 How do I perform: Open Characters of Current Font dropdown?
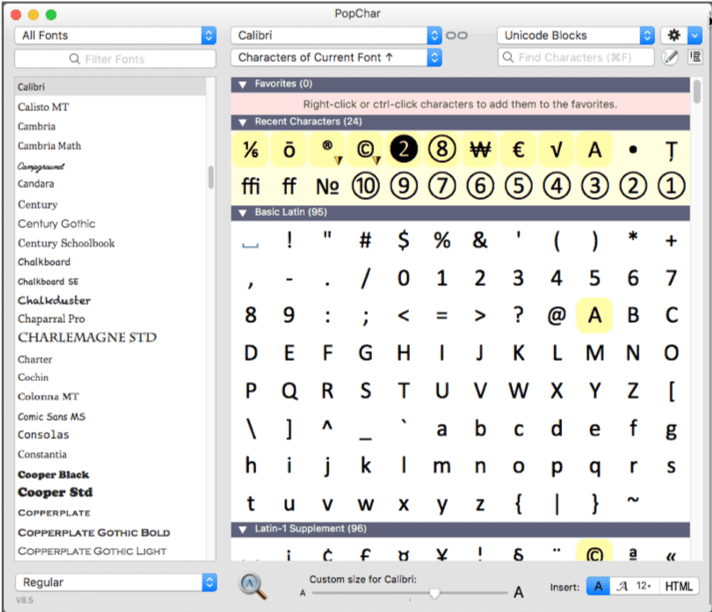coord(336,57)
